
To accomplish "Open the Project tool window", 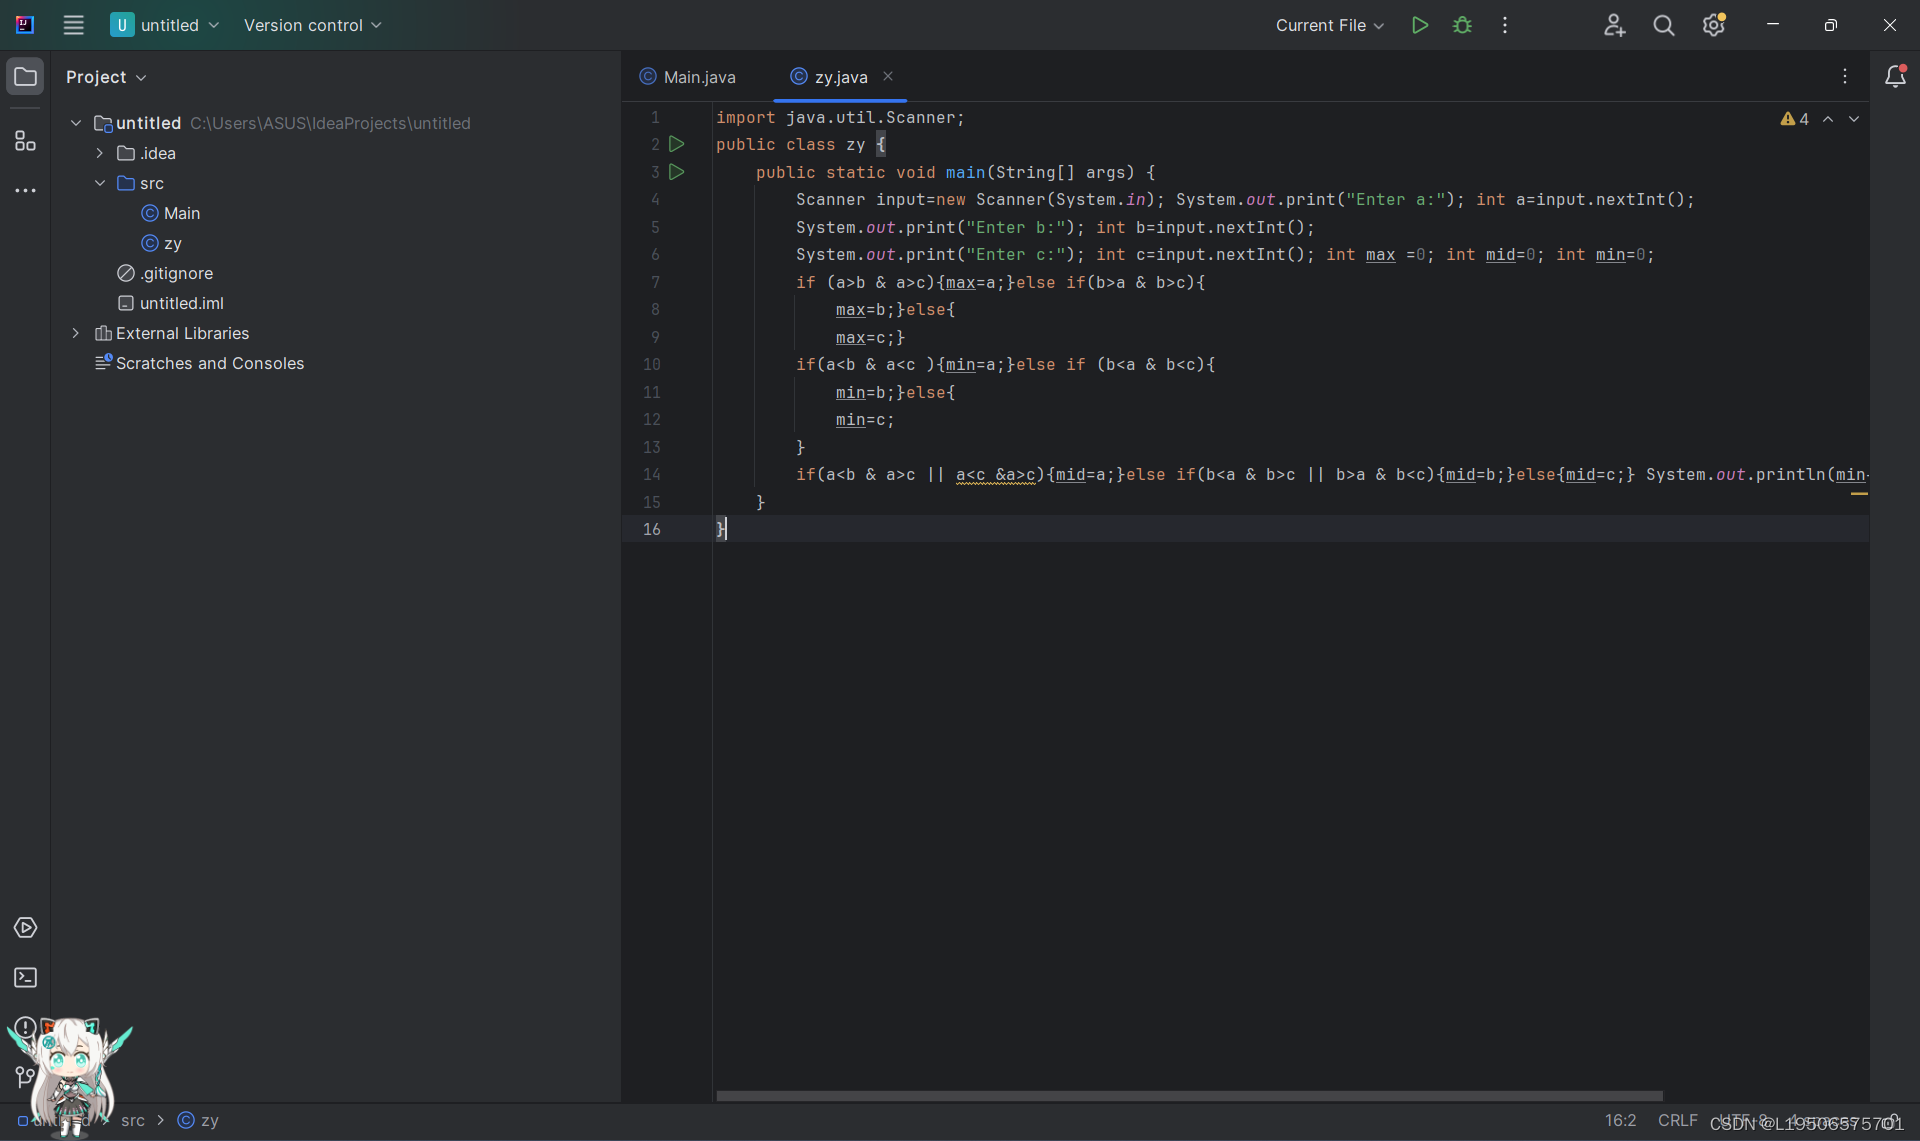I will tap(25, 75).
